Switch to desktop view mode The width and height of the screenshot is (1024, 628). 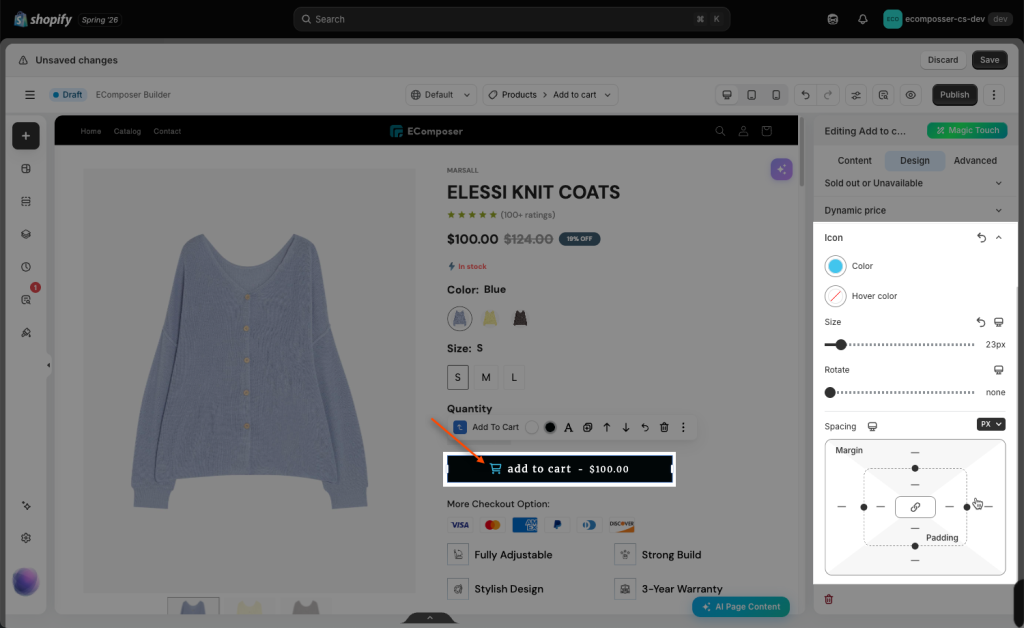click(727, 95)
